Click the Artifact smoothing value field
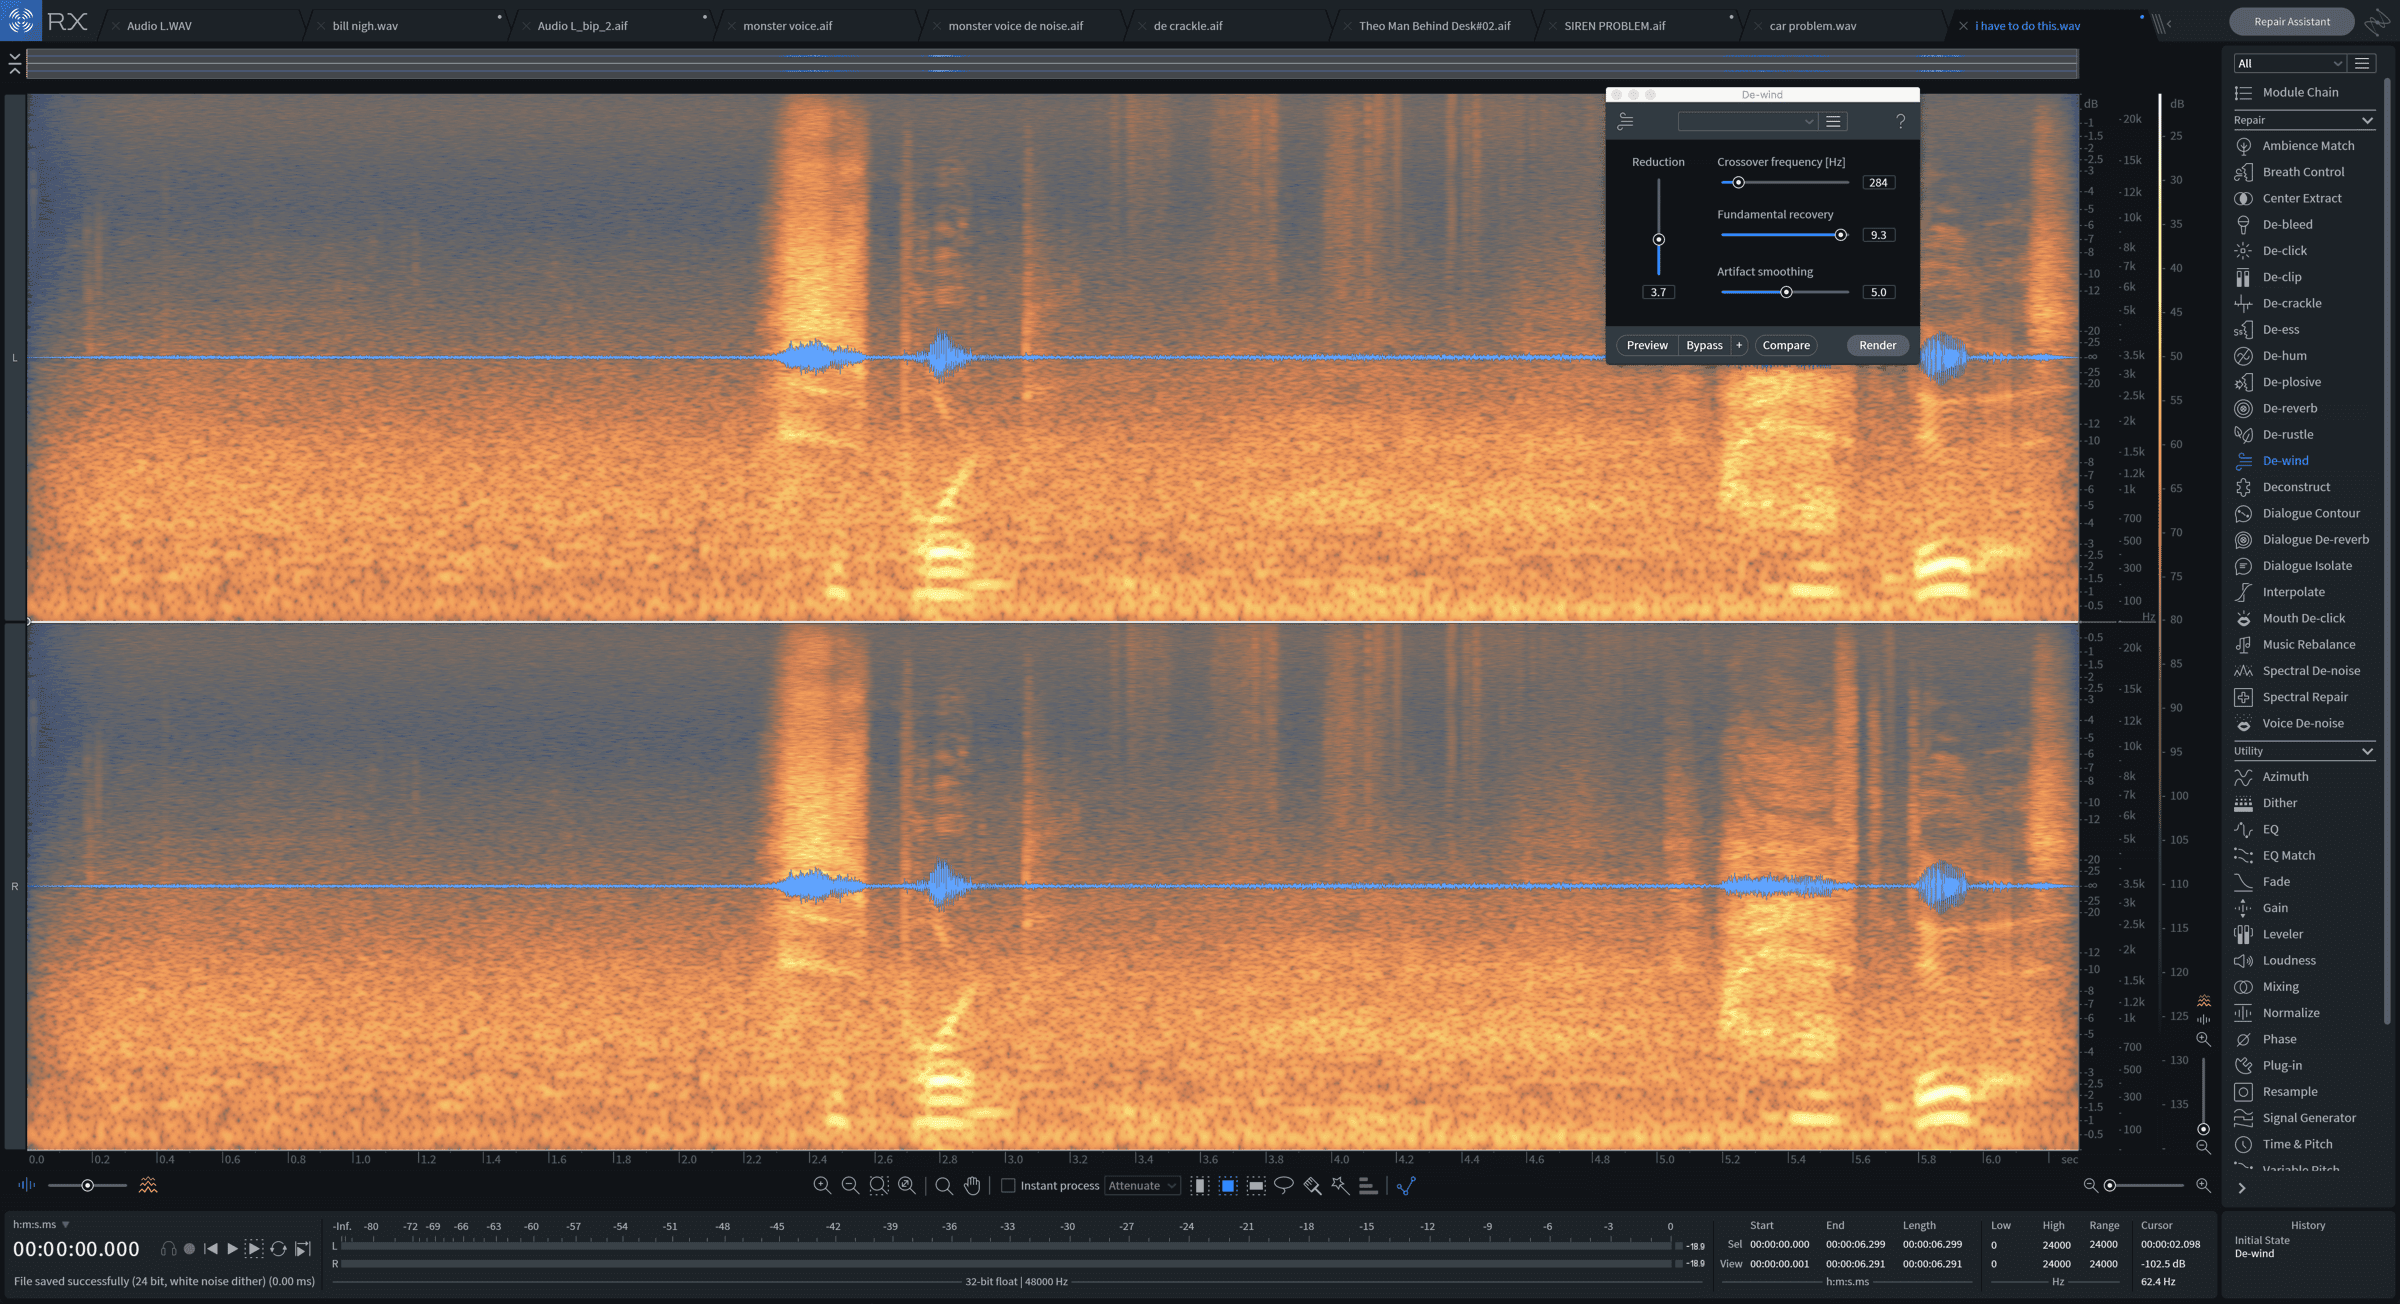The image size is (2400, 1304). 1878,292
